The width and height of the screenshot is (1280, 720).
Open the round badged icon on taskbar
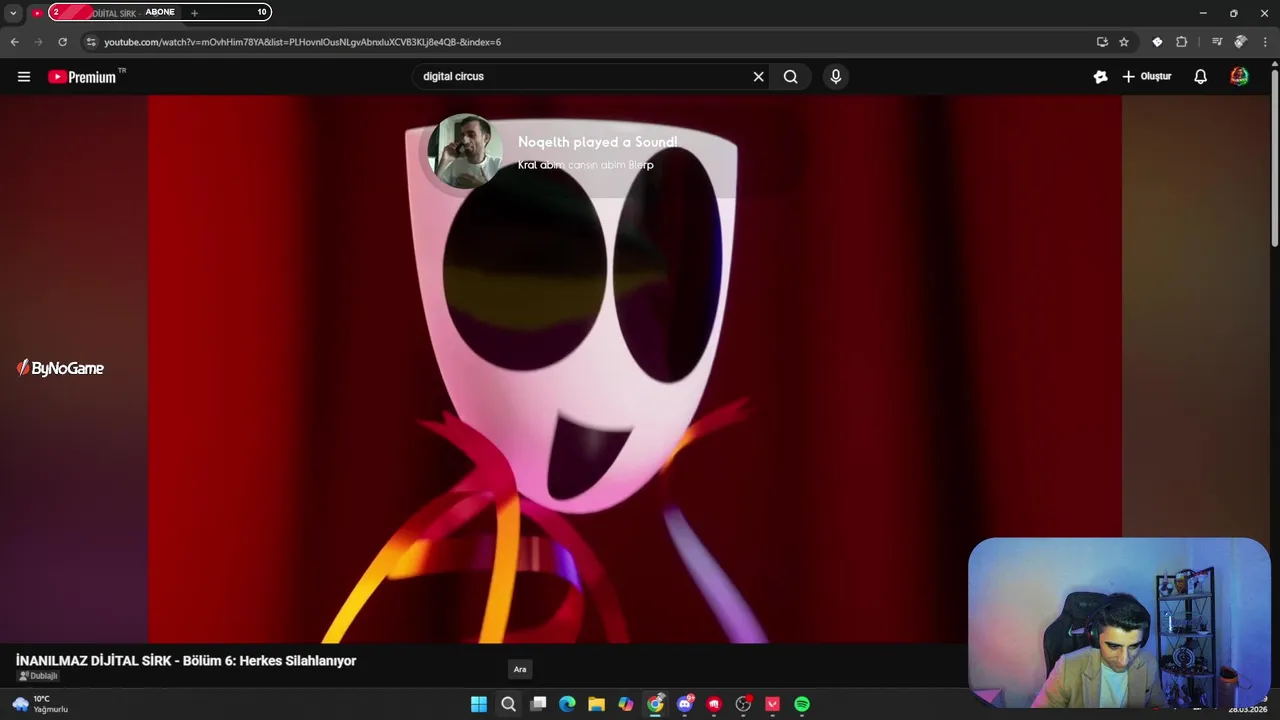point(743,704)
